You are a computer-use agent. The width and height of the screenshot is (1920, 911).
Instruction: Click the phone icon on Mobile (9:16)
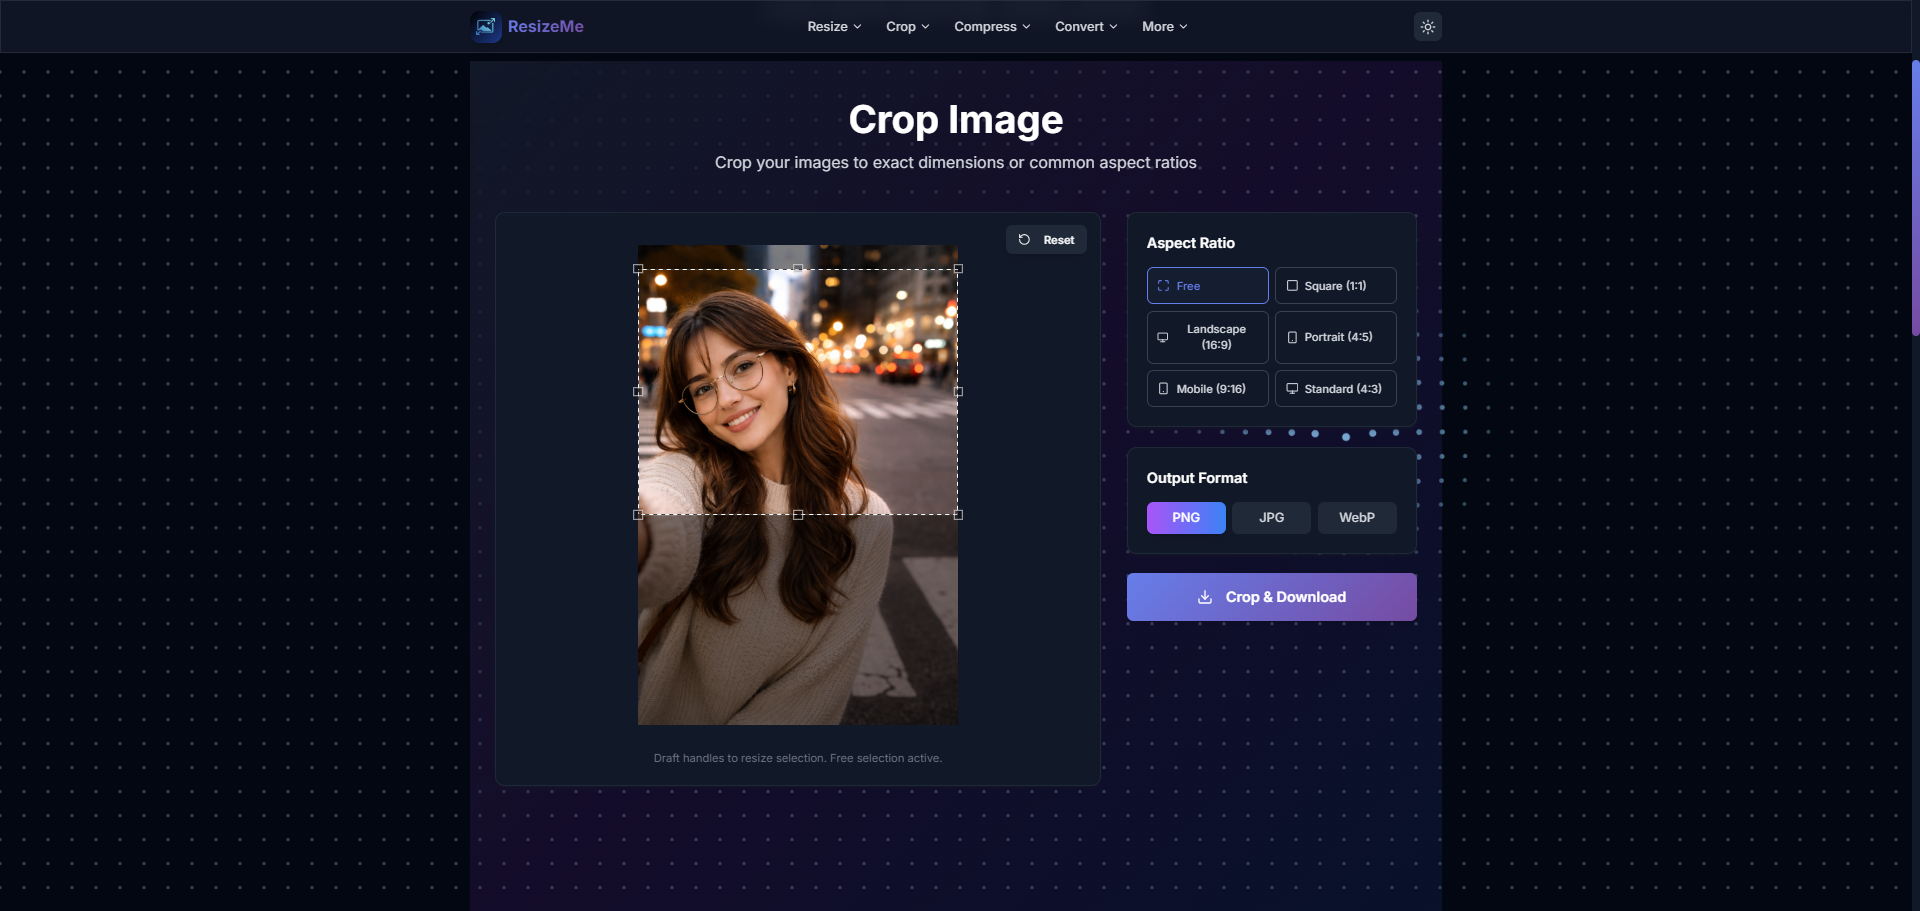[x=1163, y=388]
